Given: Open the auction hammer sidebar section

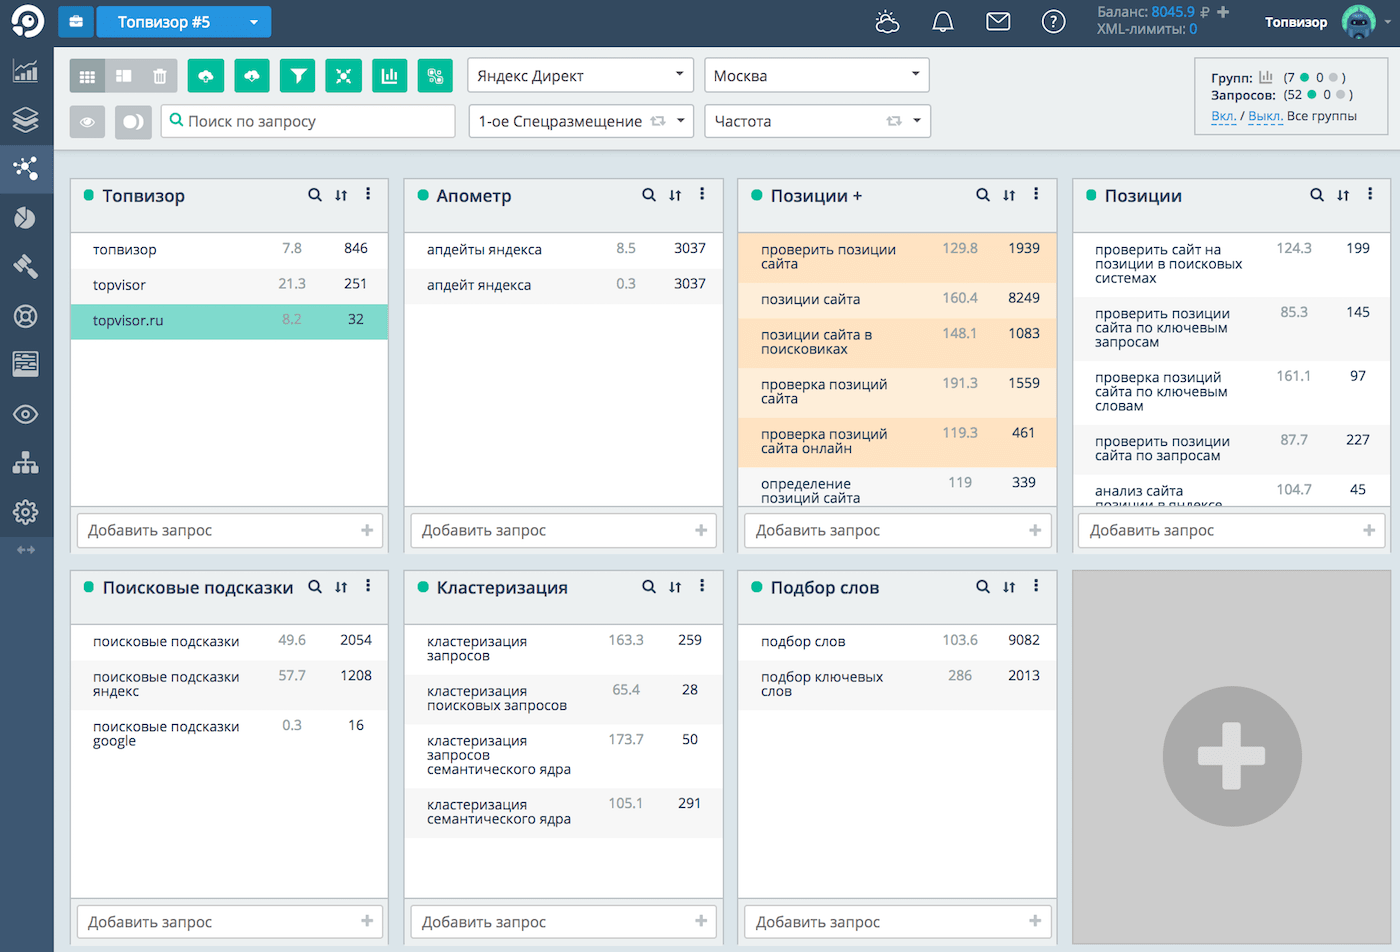Looking at the screenshot, I should click(x=25, y=266).
